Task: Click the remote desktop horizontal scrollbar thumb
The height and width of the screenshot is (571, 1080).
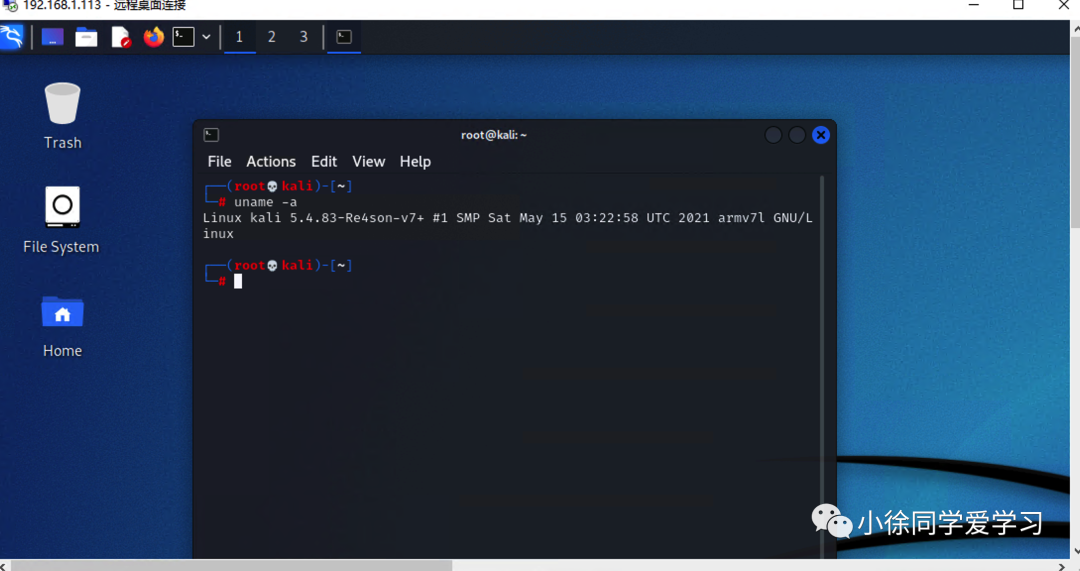Action: point(232,565)
